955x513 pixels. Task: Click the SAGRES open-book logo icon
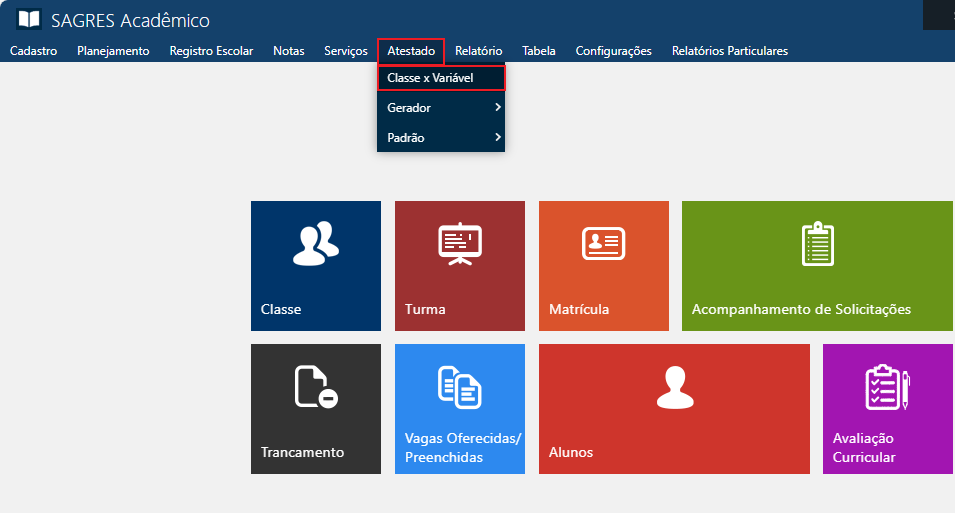29,20
